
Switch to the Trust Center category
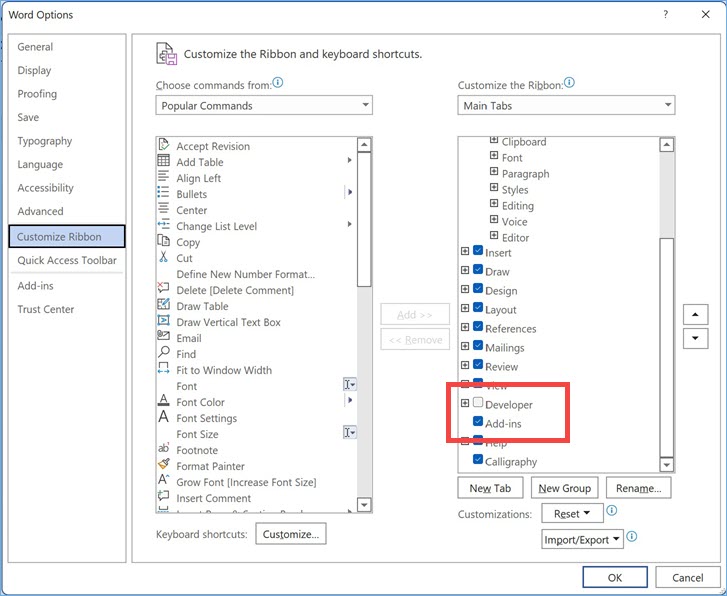46,309
